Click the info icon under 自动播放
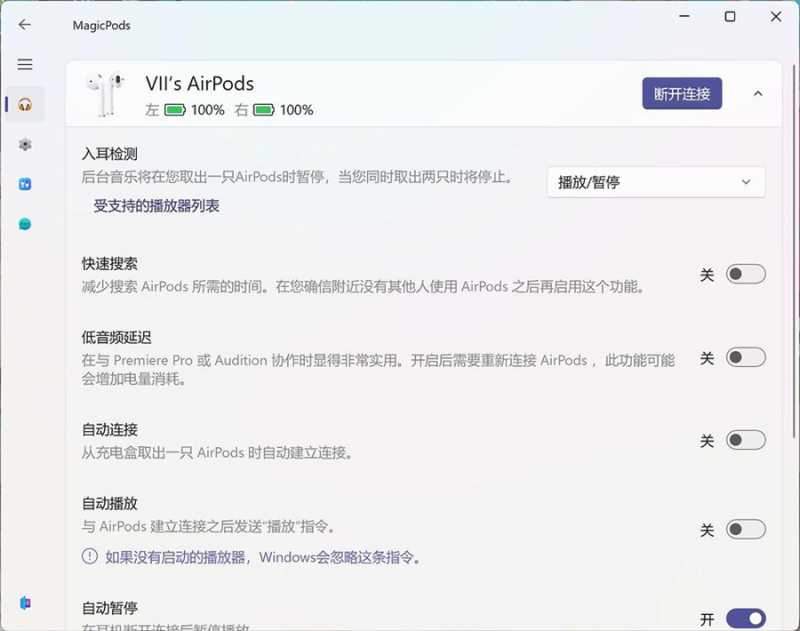This screenshot has height=631, width=800. [90, 557]
